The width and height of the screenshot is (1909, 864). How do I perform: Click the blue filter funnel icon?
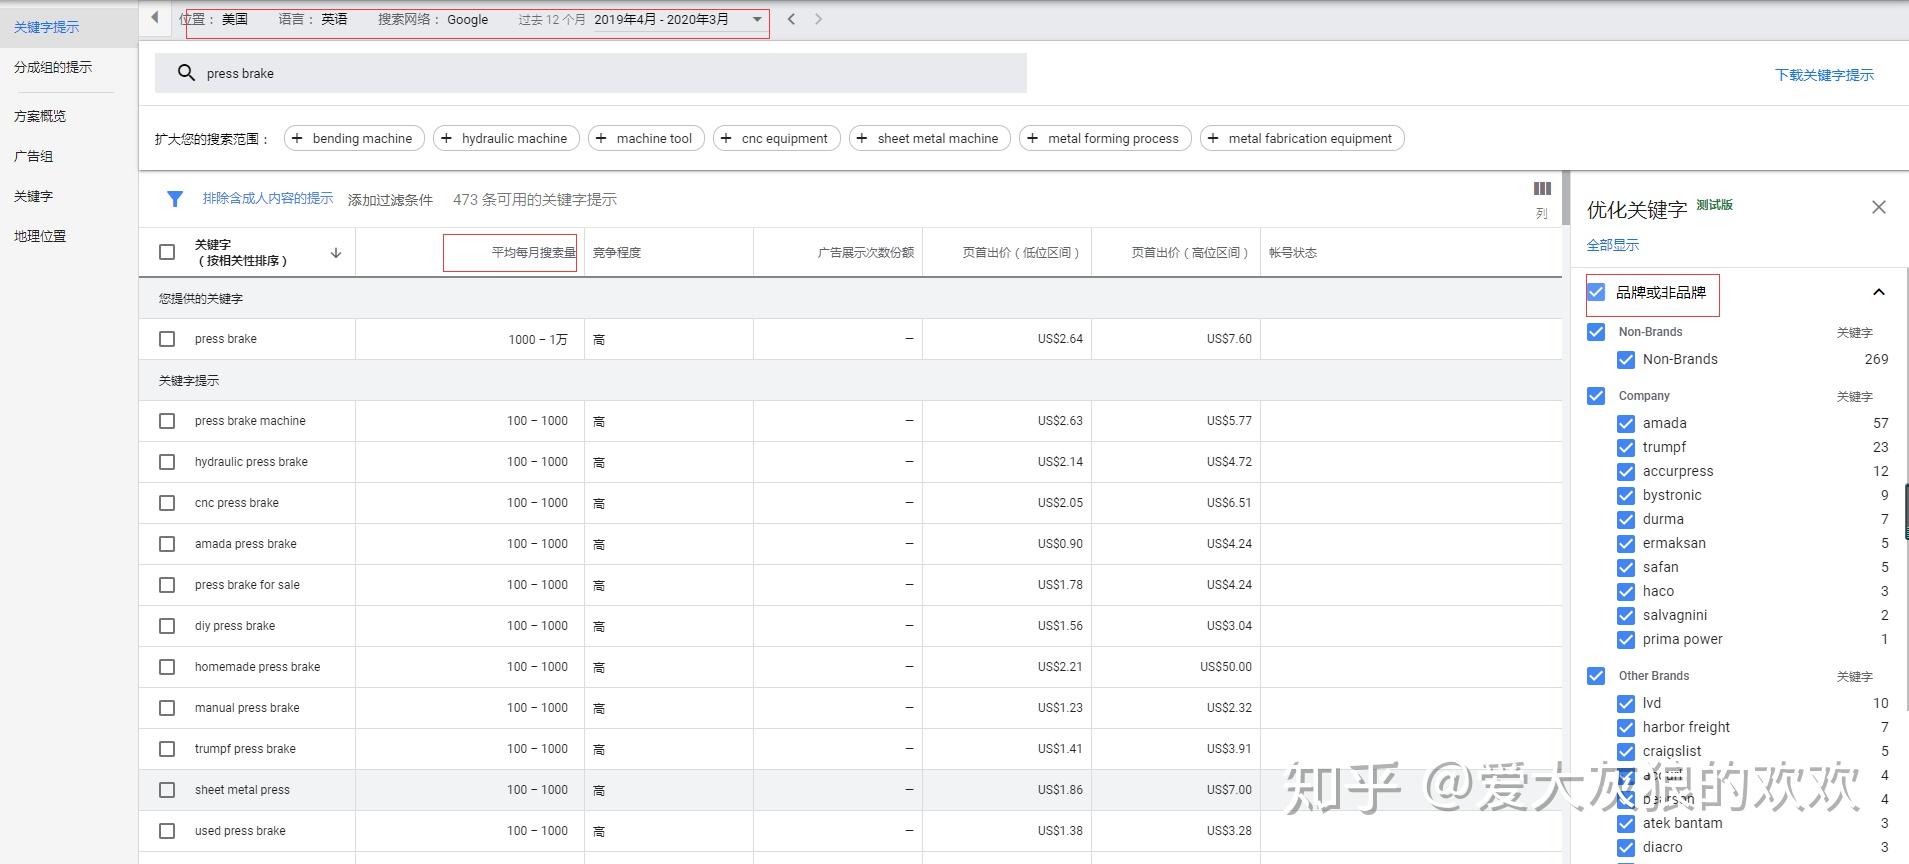point(175,199)
